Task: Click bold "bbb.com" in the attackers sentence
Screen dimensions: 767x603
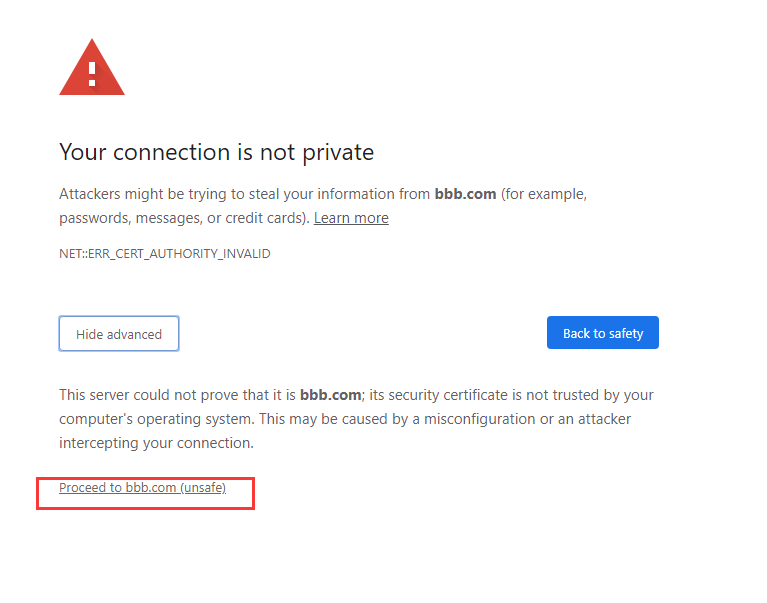Action: tap(465, 194)
